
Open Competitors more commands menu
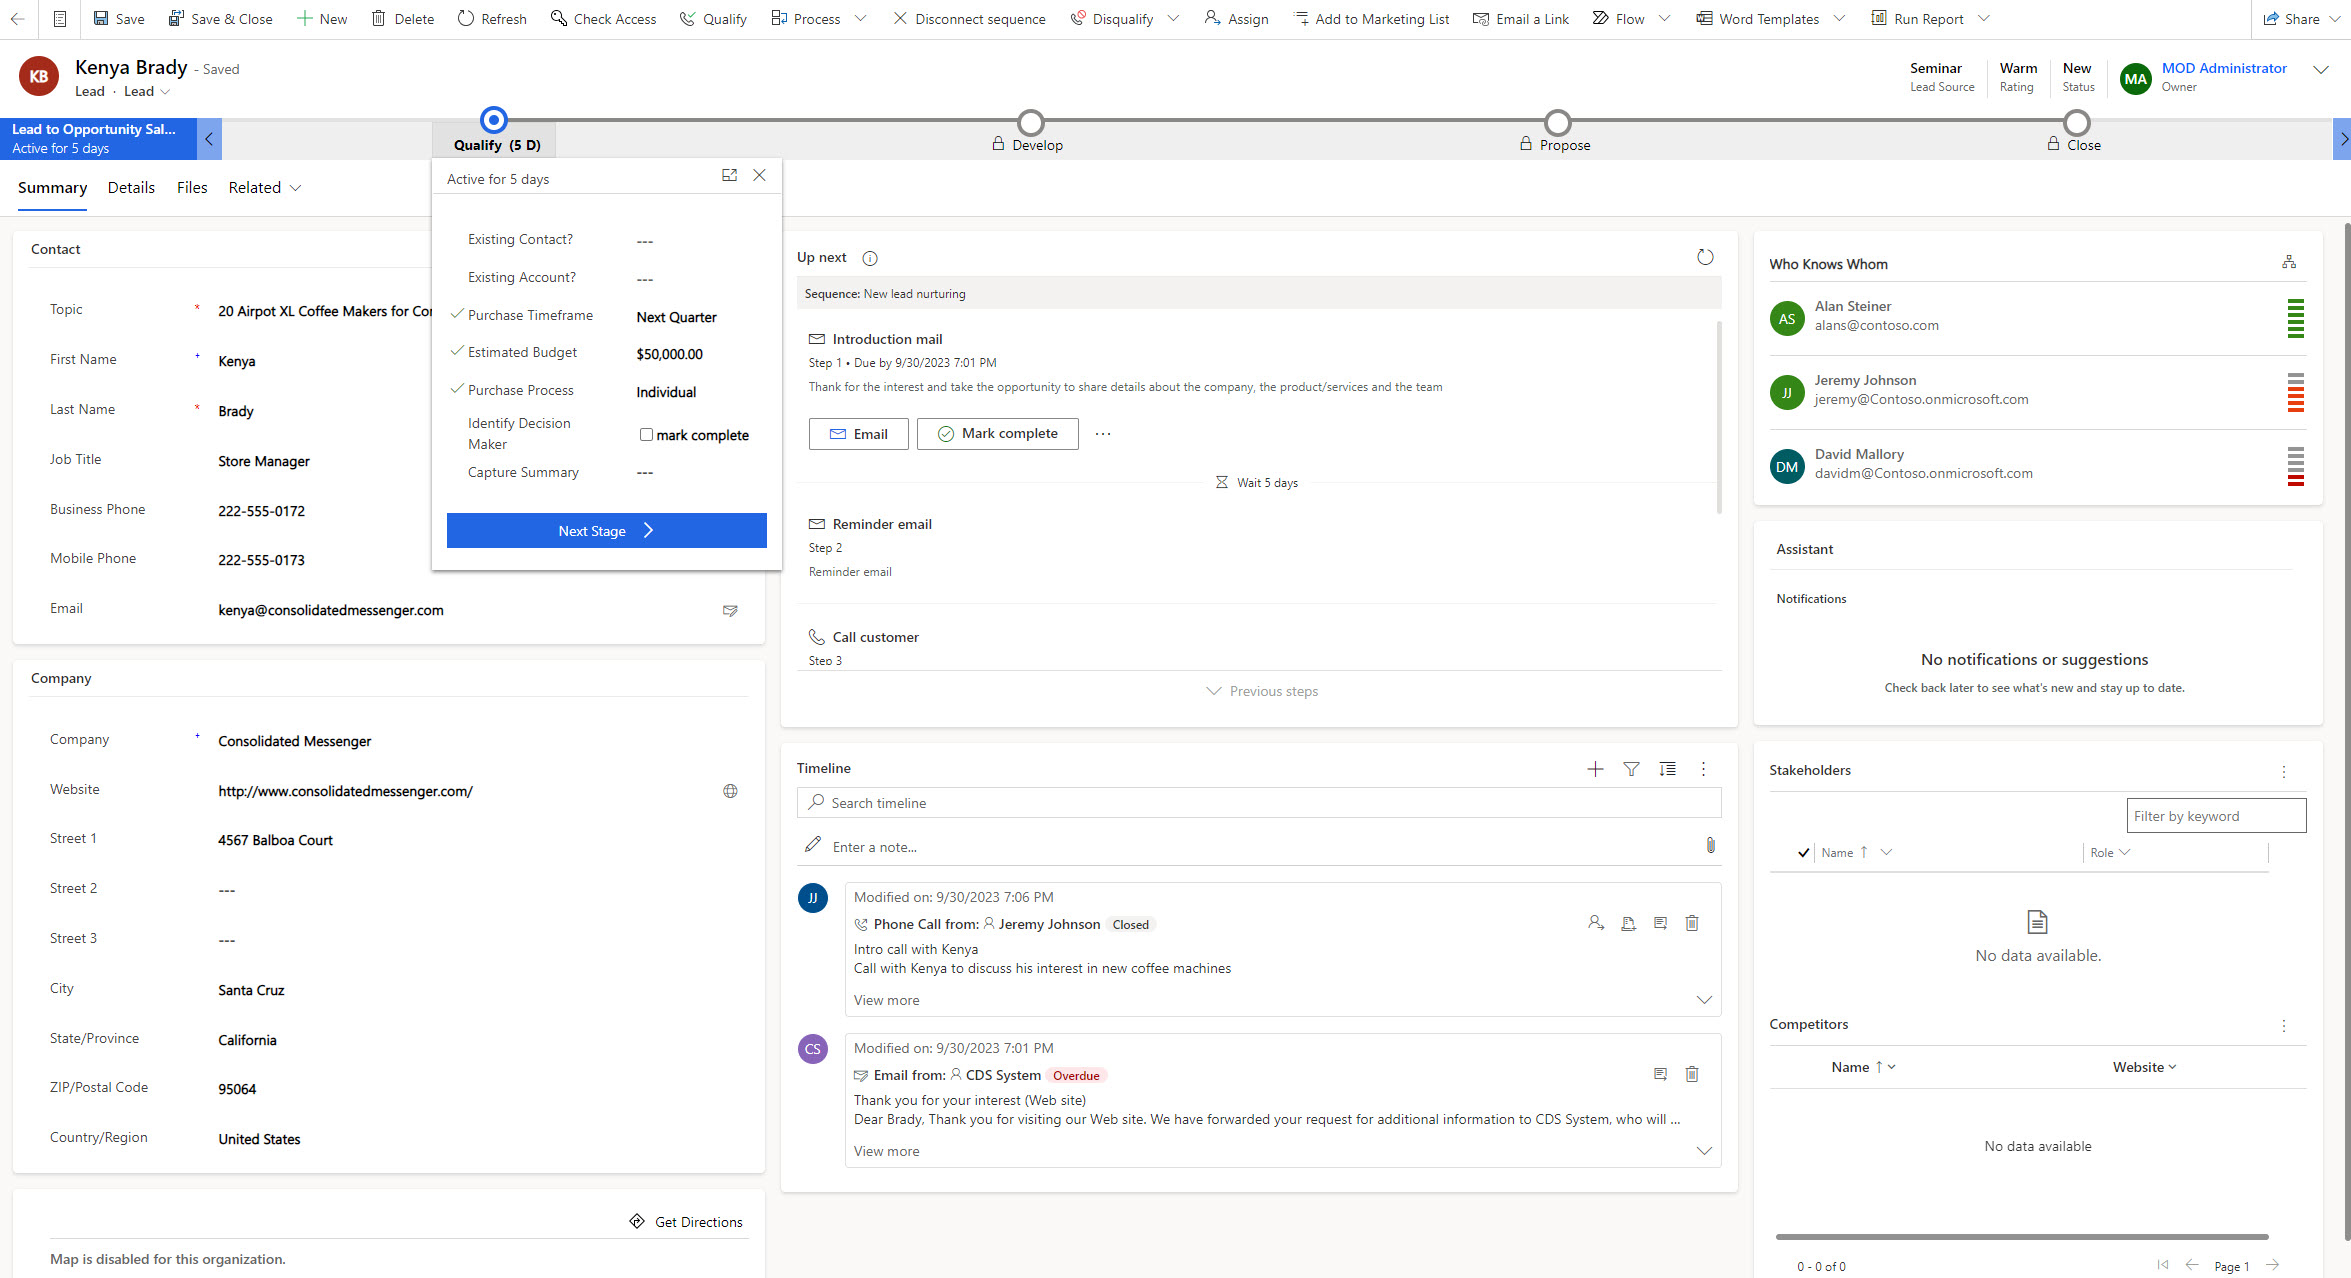pyautogui.click(x=2283, y=1025)
